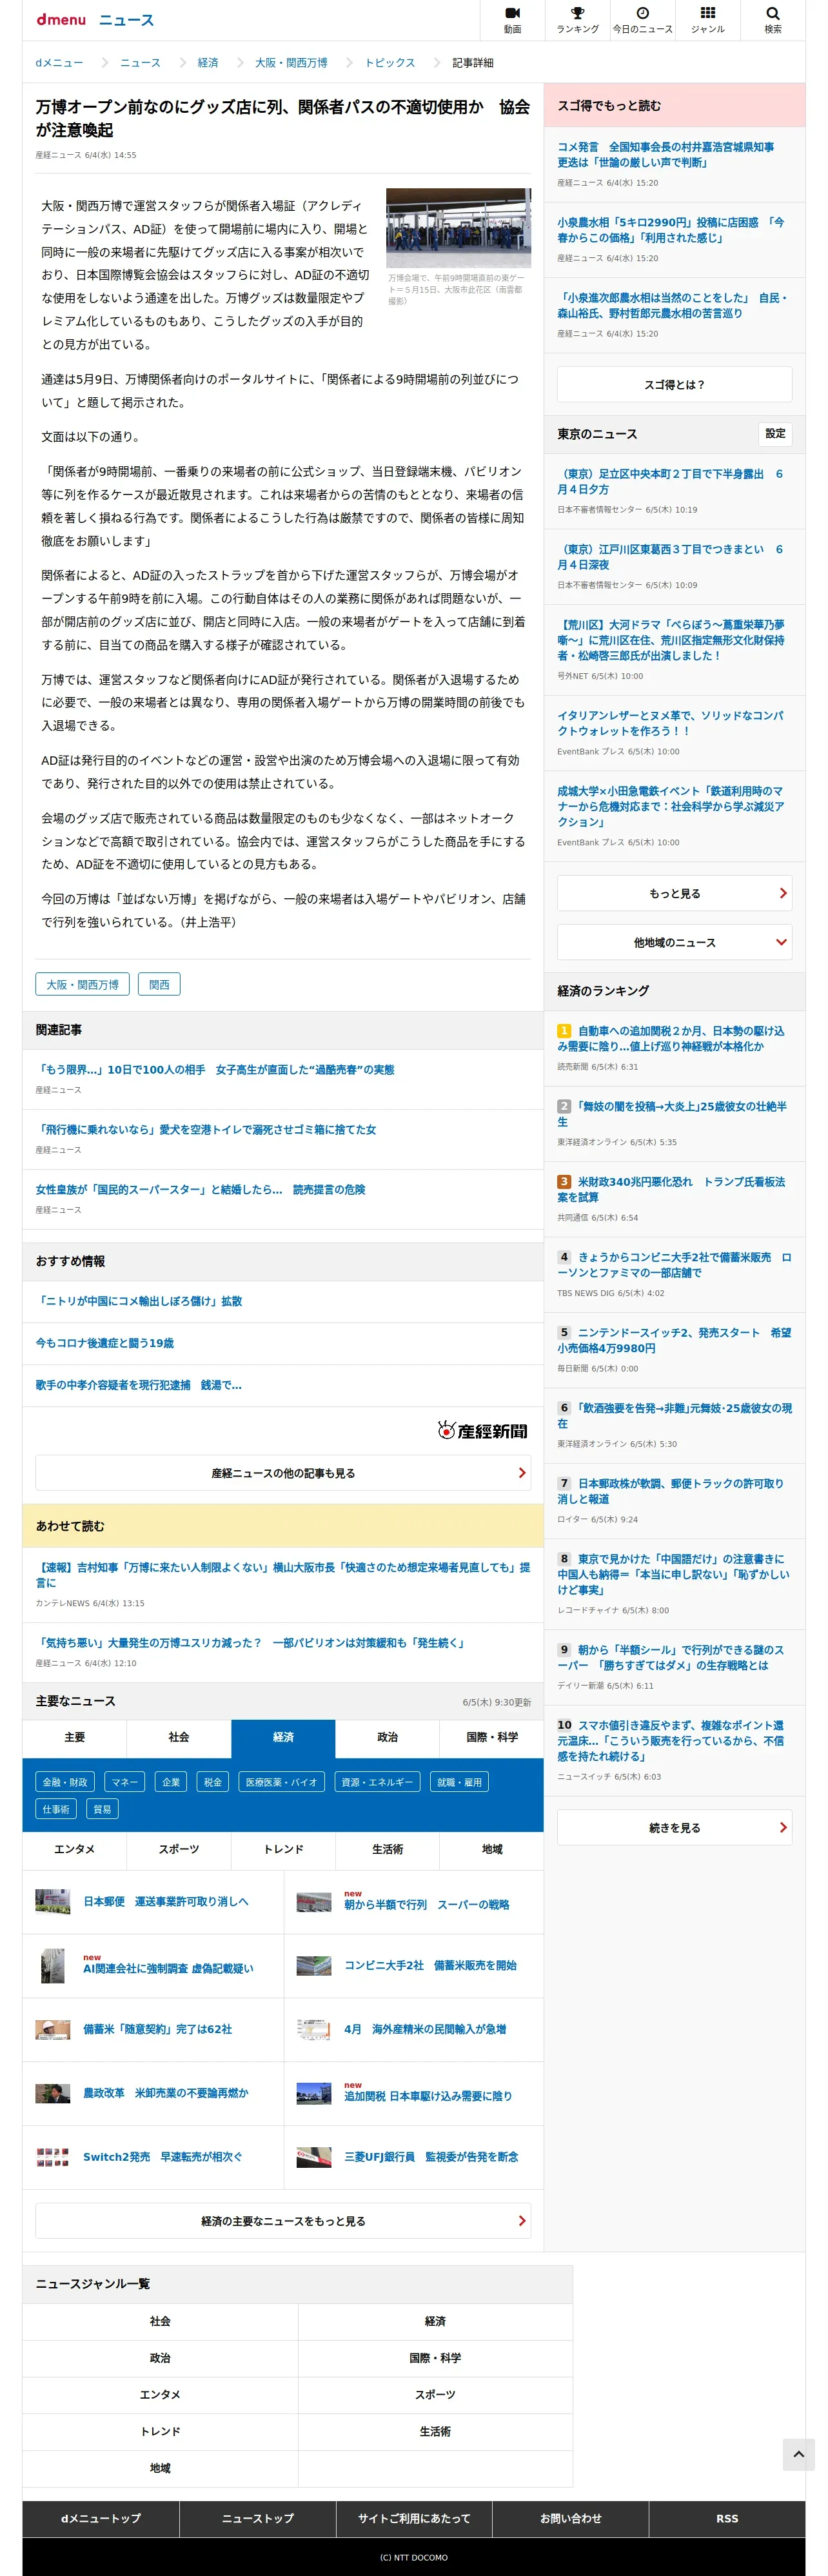Select the 仕事術 subcategory chip
Image resolution: width=828 pixels, height=2576 pixels.
click(x=56, y=1809)
